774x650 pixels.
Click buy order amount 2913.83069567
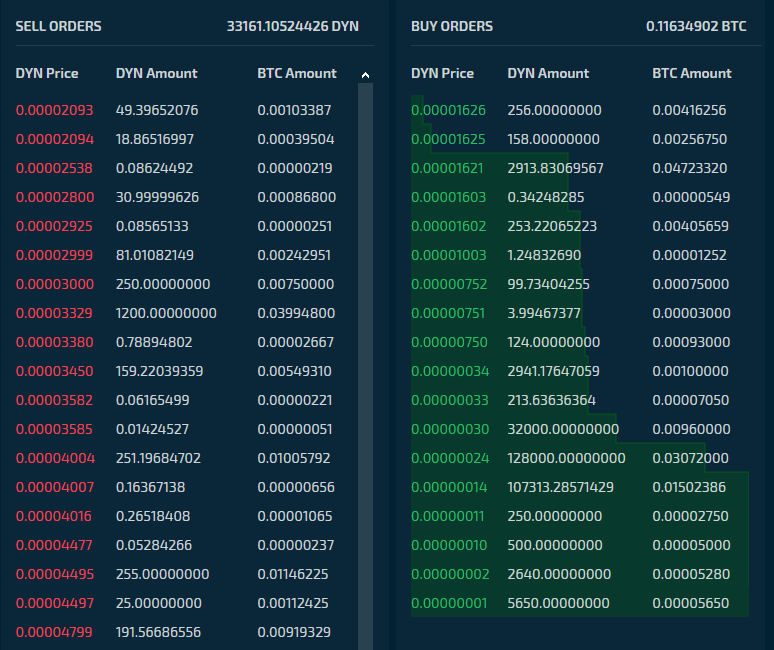coord(555,168)
